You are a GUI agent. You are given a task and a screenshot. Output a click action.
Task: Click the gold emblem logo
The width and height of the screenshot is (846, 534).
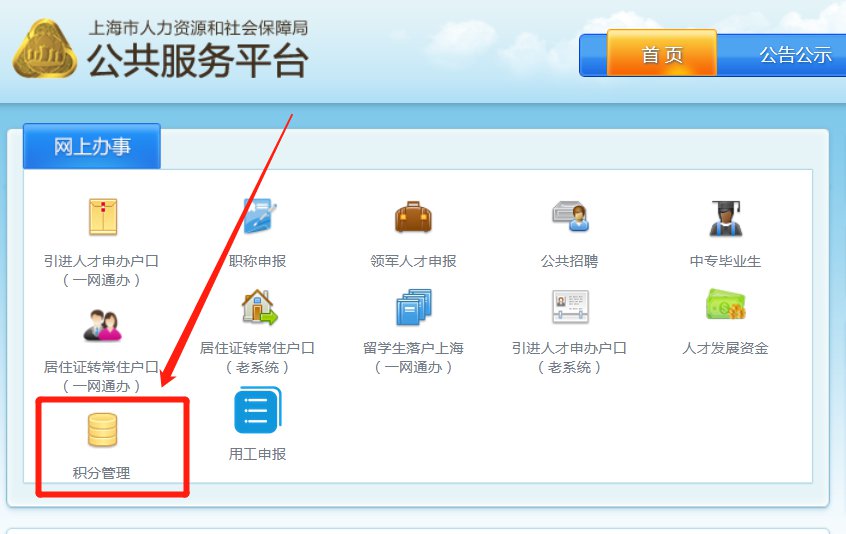click(44, 49)
